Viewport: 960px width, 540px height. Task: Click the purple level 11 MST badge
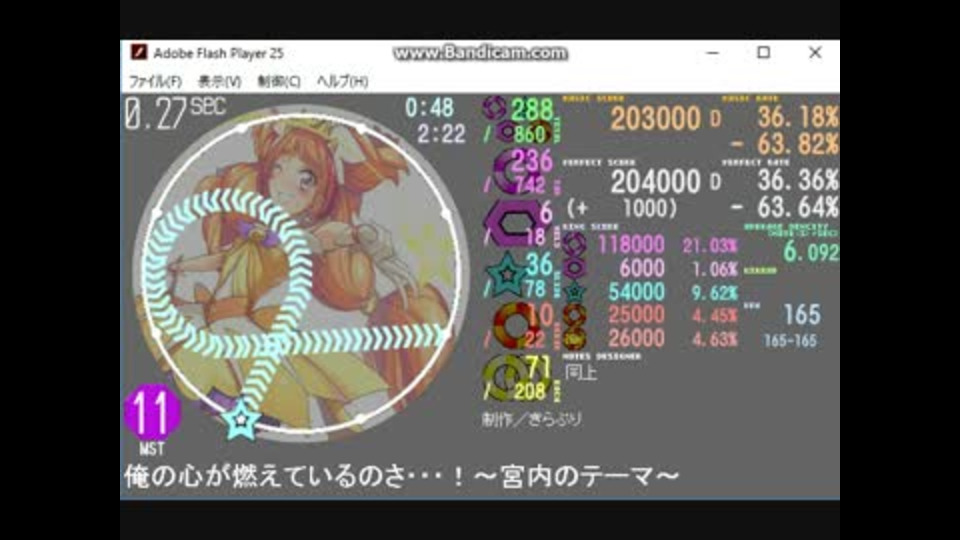152,413
